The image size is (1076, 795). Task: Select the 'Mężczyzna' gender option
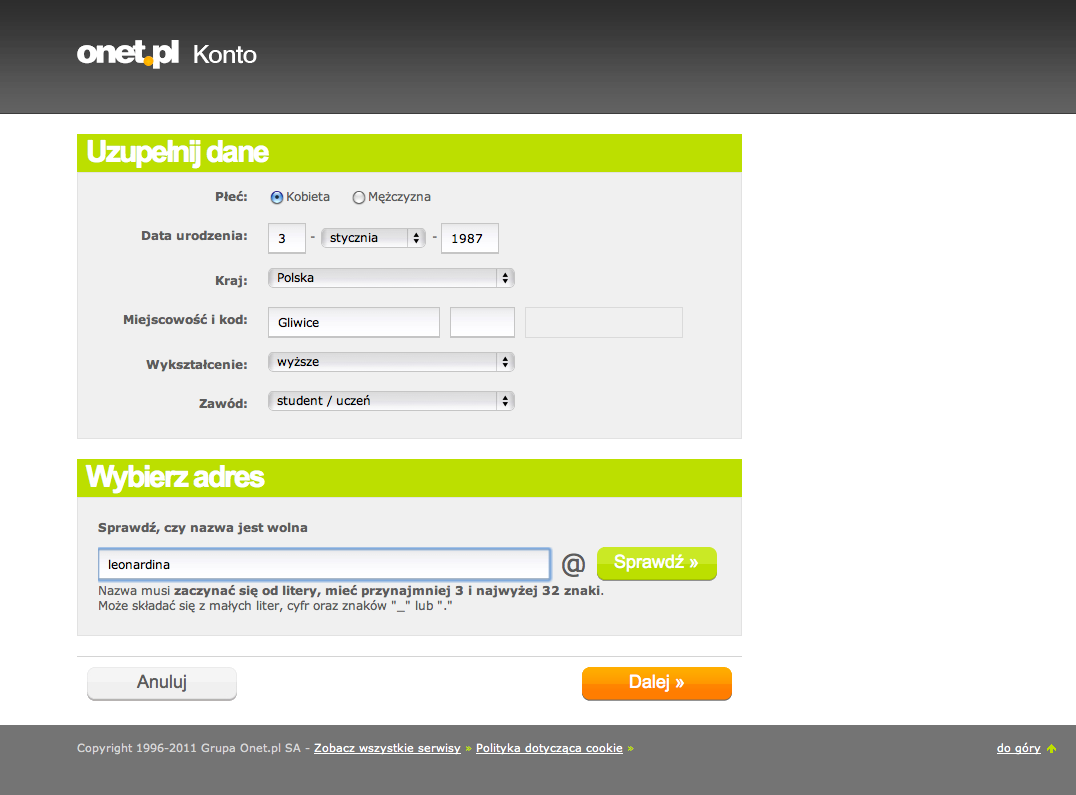tap(358, 197)
